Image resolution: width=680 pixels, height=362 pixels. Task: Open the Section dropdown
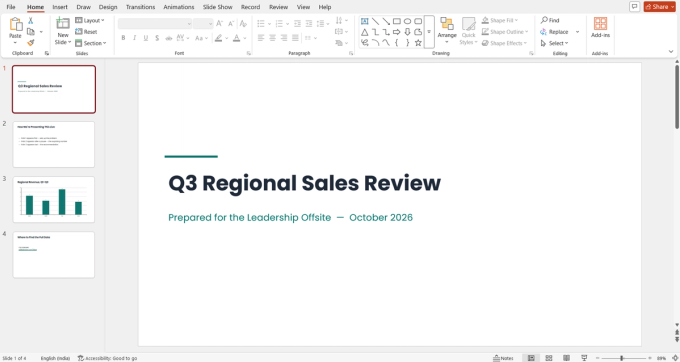(x=91, y=43)
